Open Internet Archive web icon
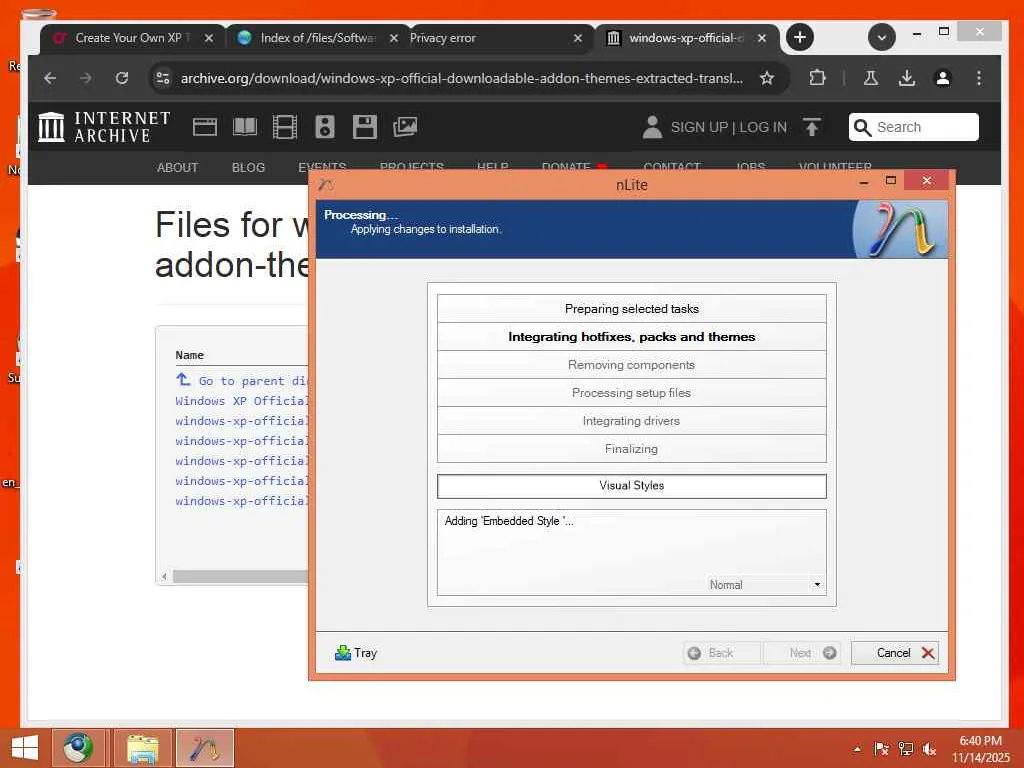 [x=205, y=127]
